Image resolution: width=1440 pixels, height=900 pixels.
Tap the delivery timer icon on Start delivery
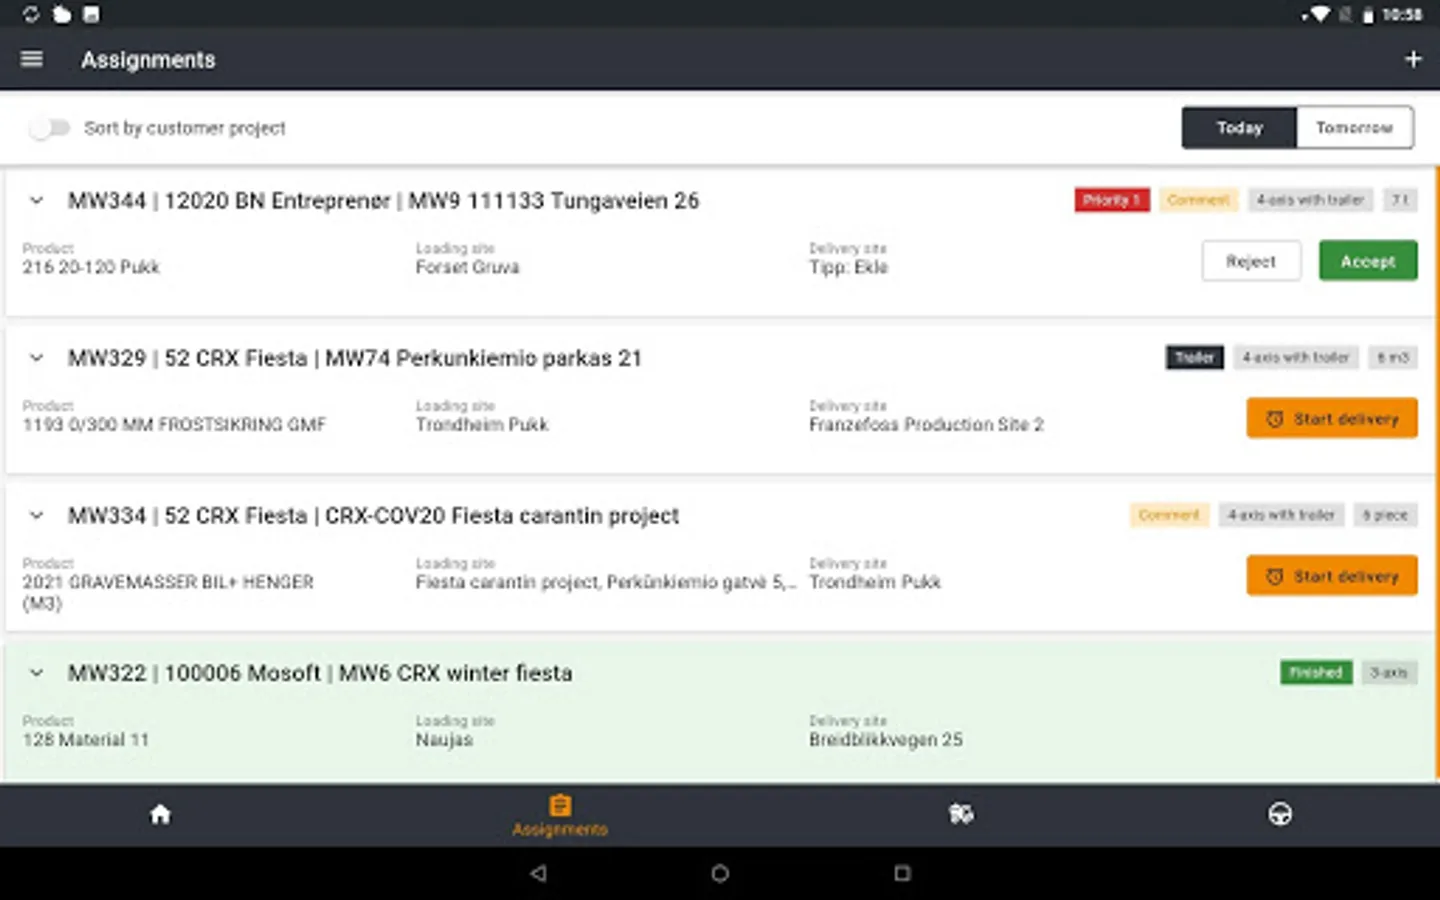click(1274, 418)
